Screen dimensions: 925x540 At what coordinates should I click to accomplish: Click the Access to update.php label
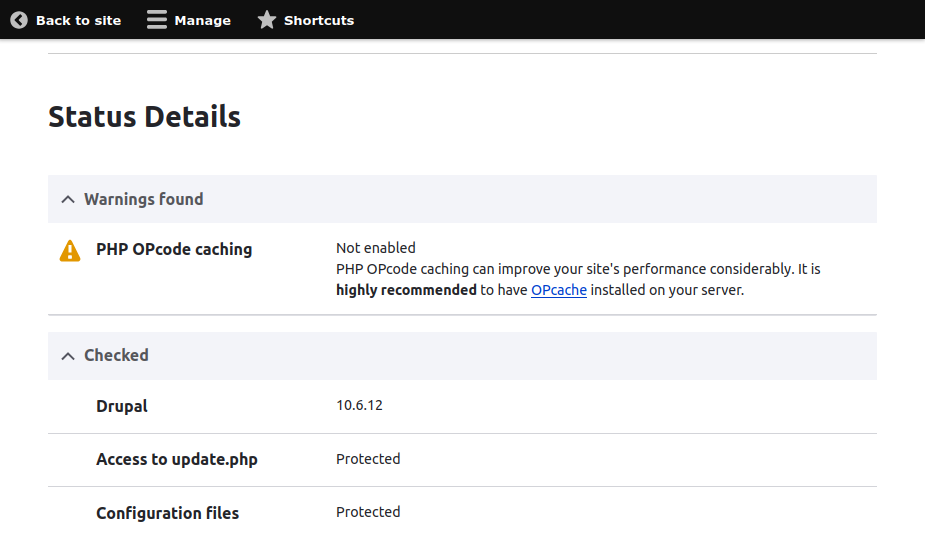(x=177, y=460)
